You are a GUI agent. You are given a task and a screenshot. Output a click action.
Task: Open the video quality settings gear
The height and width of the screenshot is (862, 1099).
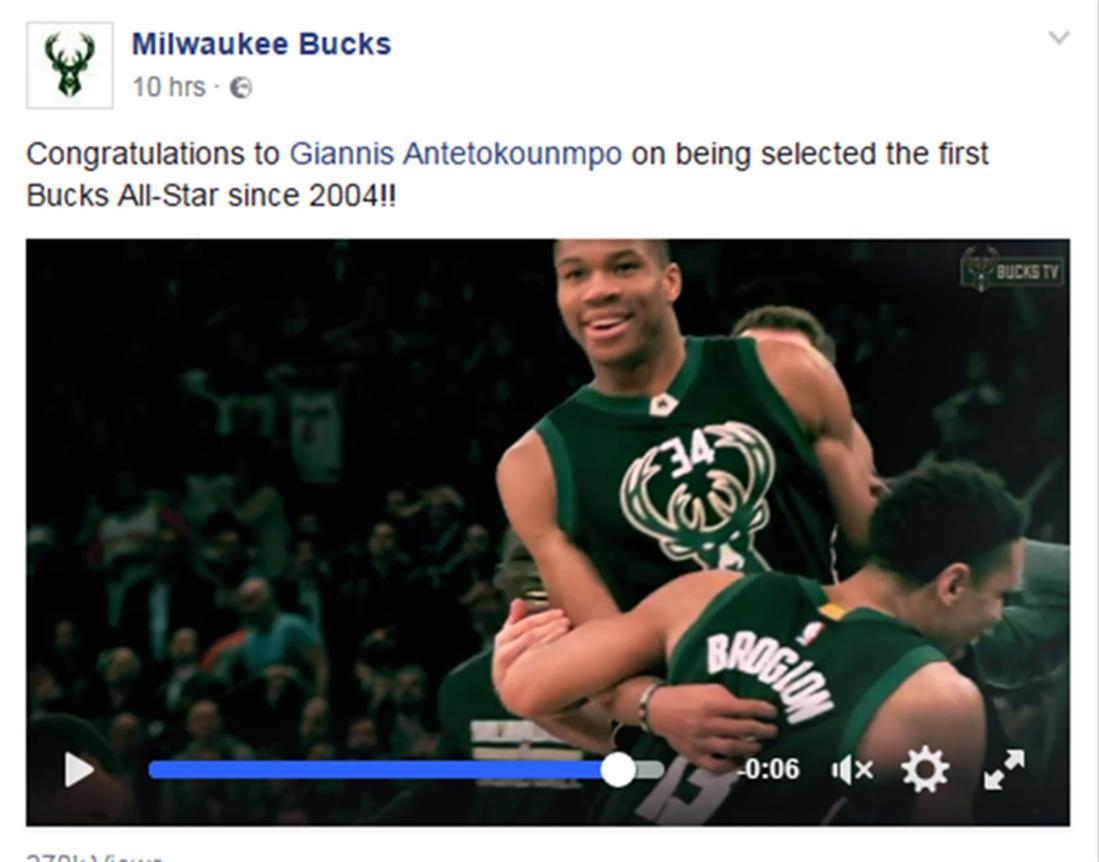(x=925, y=769)
